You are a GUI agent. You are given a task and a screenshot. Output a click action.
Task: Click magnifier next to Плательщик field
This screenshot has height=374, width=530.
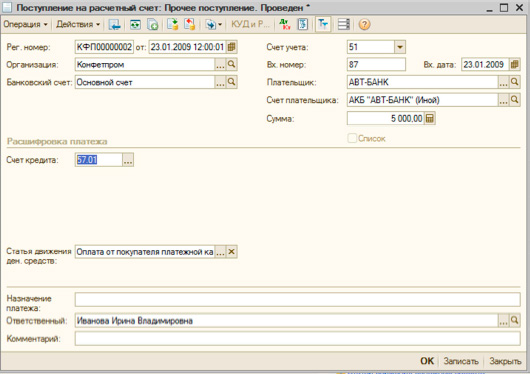(x=514, y=82)
